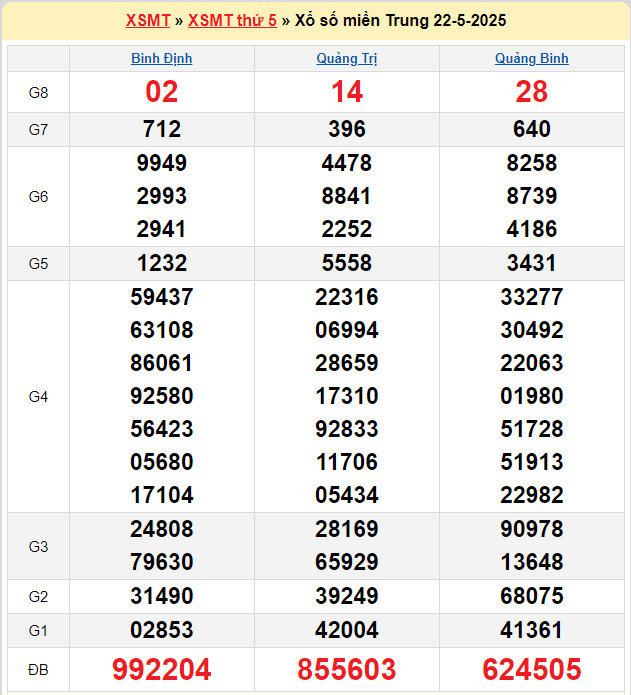631x695 pixels.
Task: Open the XSMT breadcrumb link
Action: 148,20
